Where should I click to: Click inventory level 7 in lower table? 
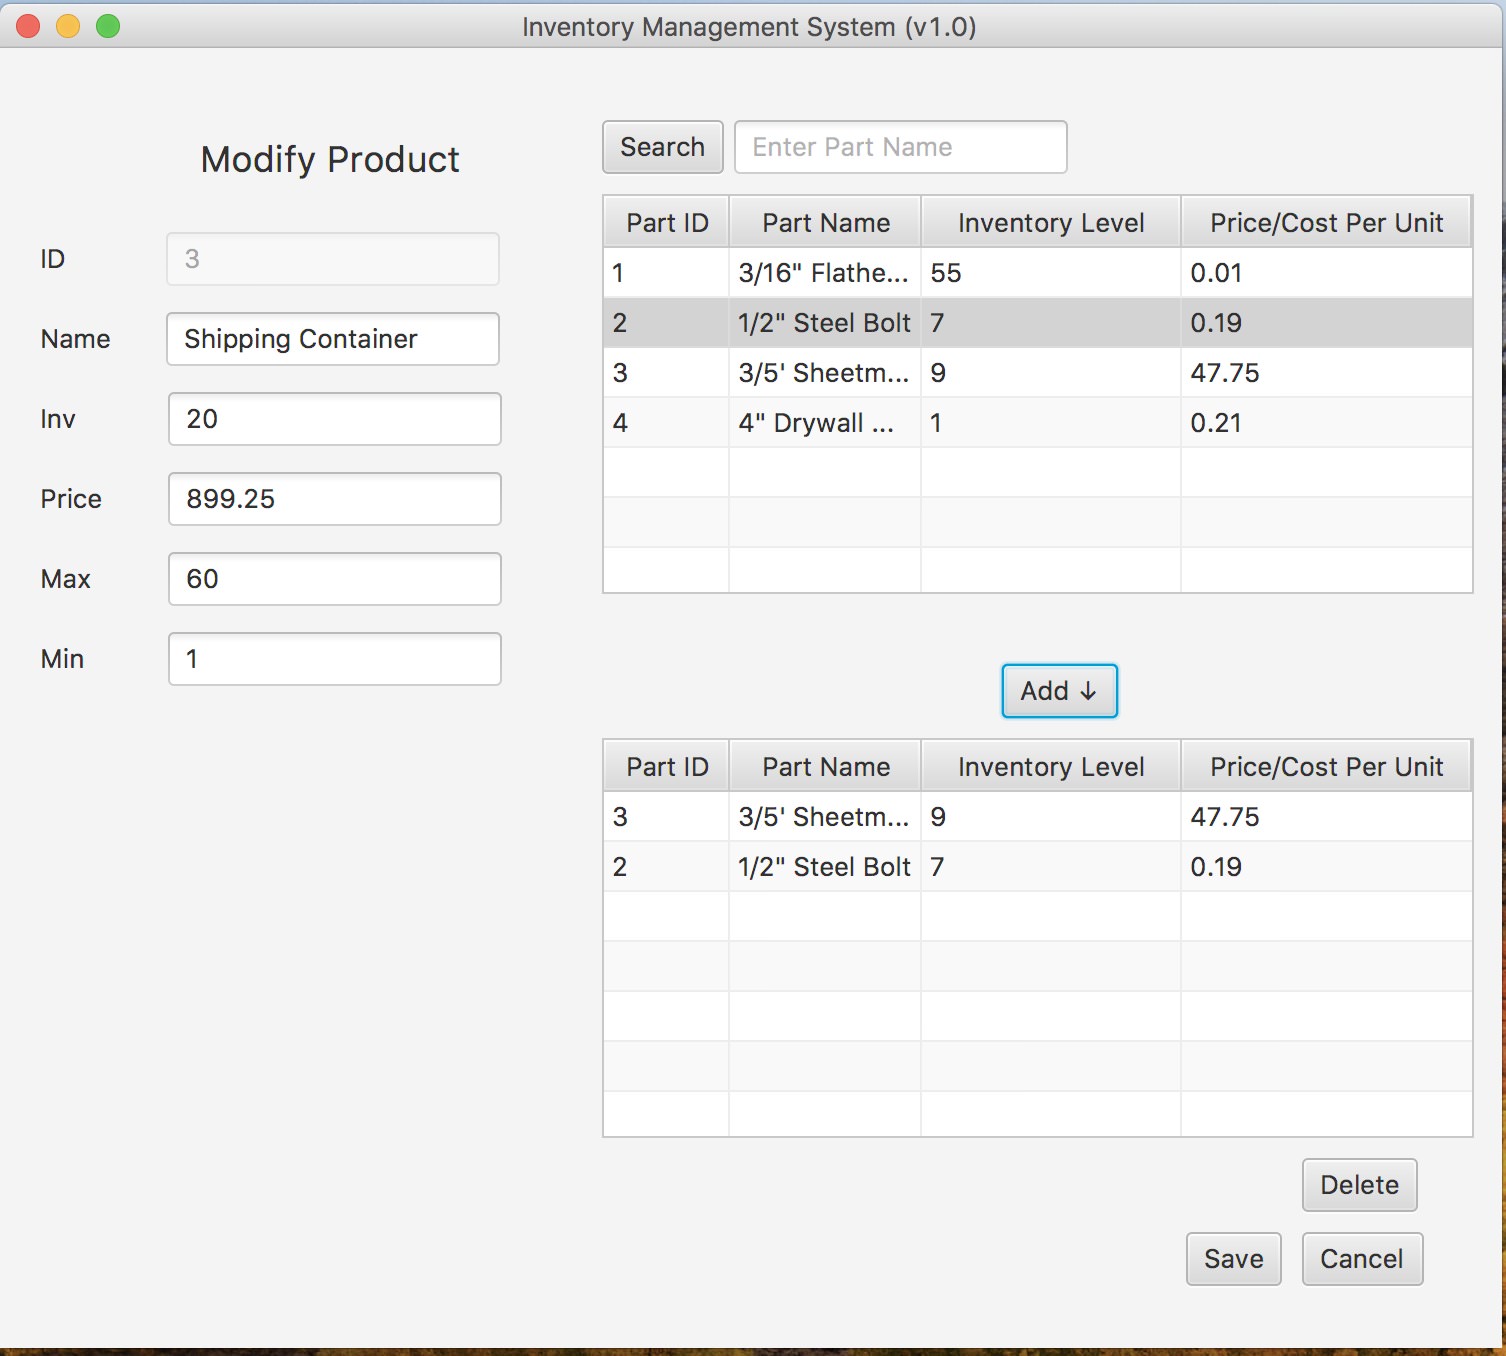[x=1051, y=867]
